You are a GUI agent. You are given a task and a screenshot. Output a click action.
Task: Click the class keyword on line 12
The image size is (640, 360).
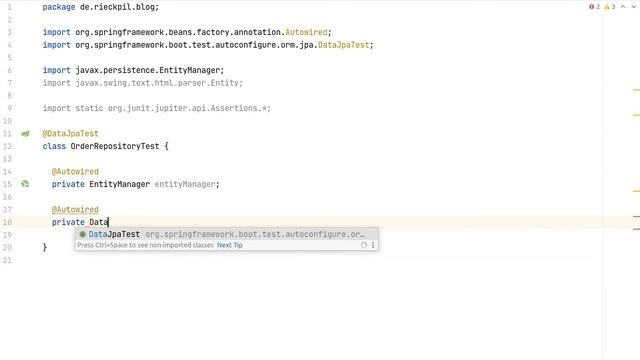click(x=54, y=146)
